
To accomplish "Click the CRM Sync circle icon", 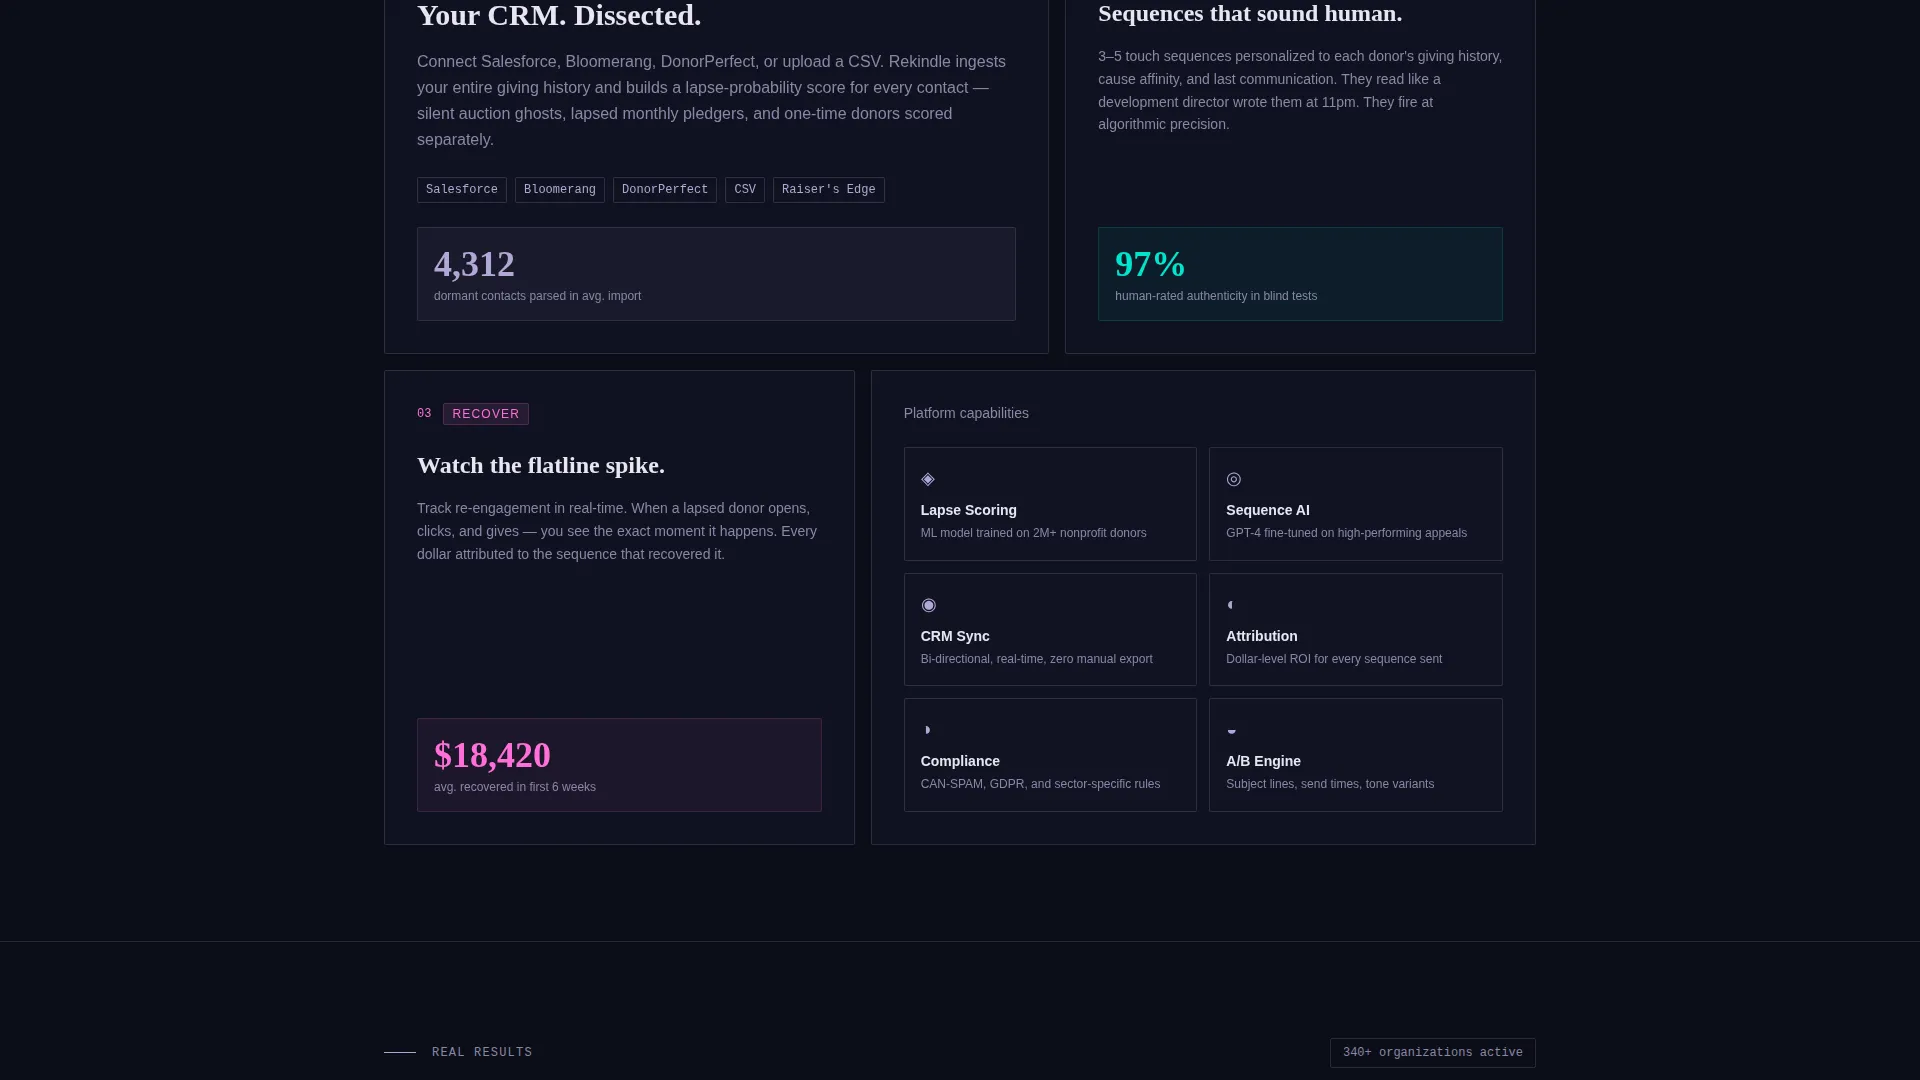I will pyautogui.click(x=928, y=605).
